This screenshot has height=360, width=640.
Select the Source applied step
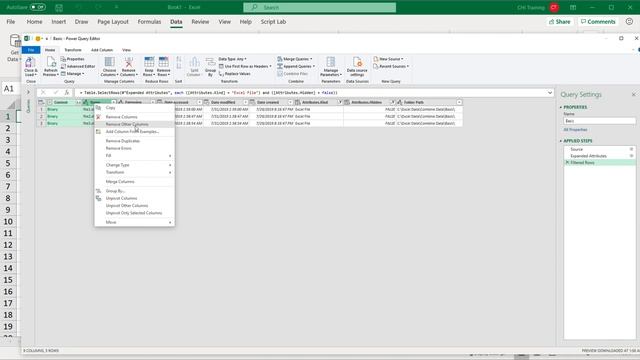click(x=599, y=149)
